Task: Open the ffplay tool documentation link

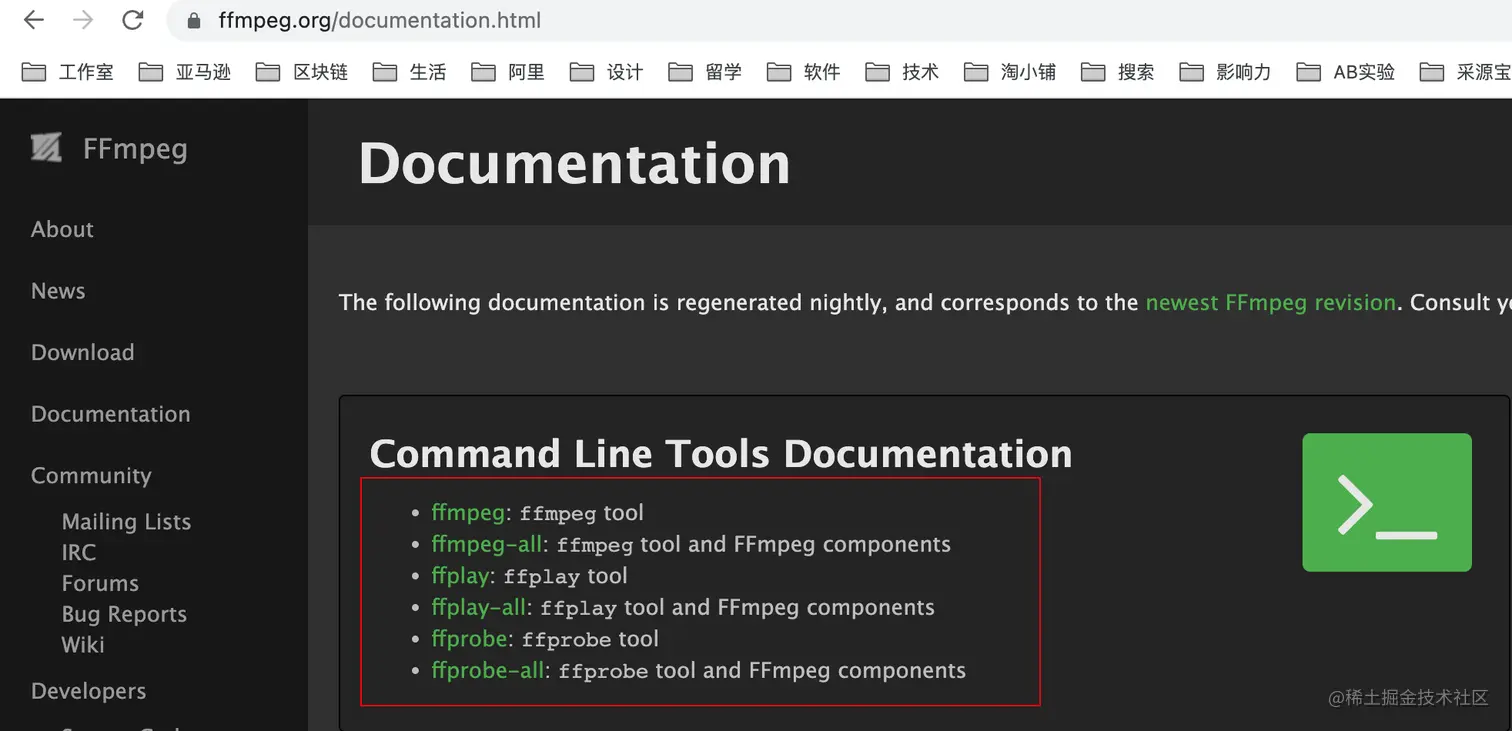Action: coord(460,576)
